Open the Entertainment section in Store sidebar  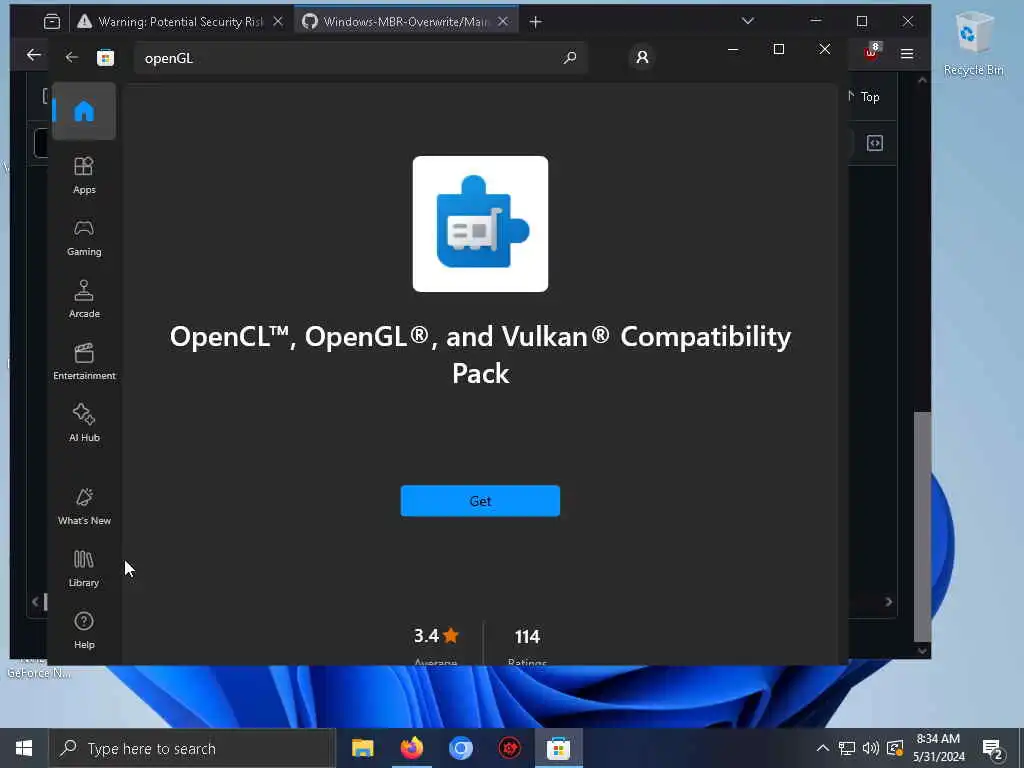[x=84, y=362]
